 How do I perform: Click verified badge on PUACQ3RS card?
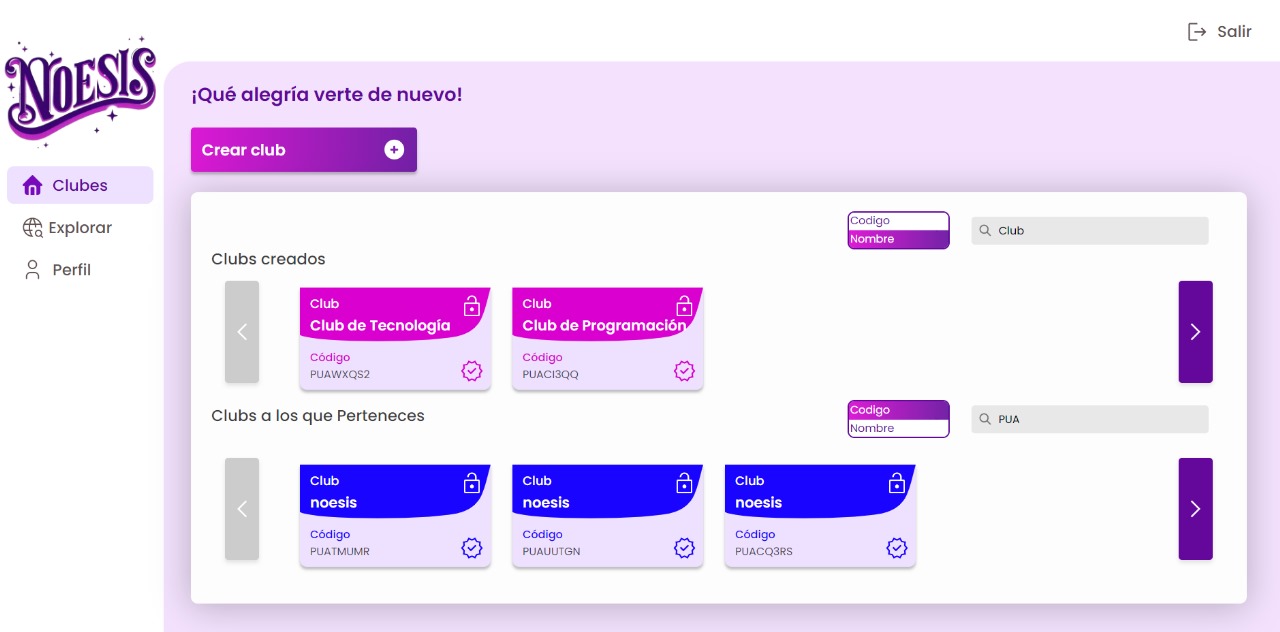pyautogui.click(x=897, y=548)
